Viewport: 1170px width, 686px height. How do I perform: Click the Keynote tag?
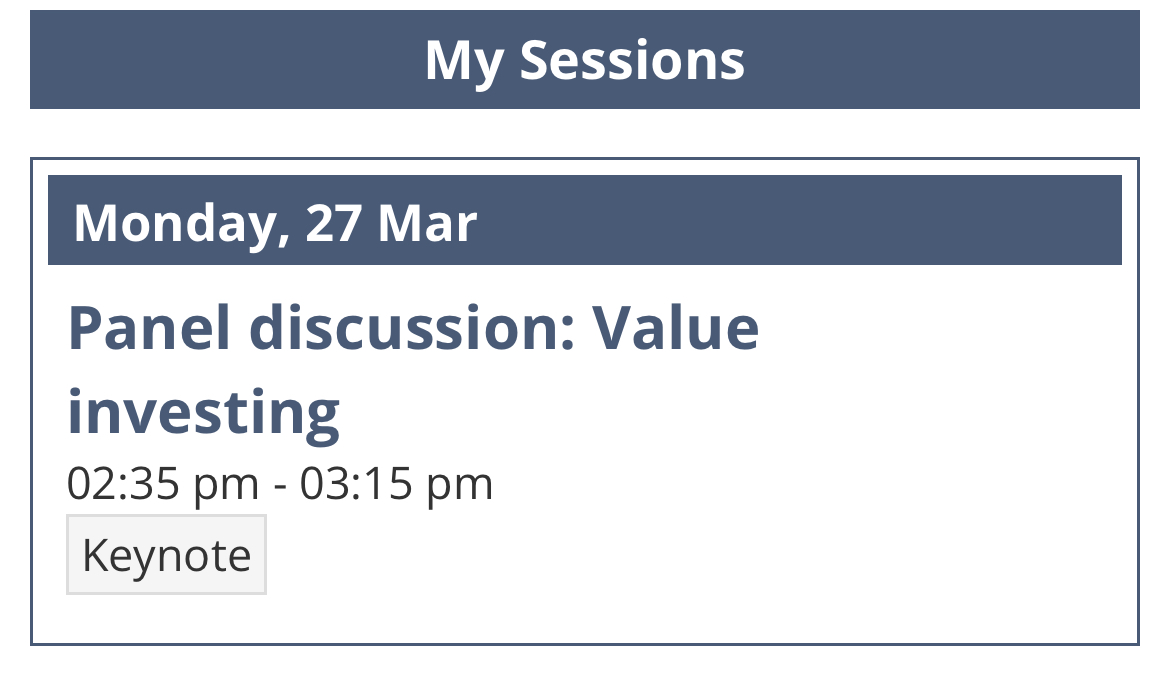tap(166, 555)
